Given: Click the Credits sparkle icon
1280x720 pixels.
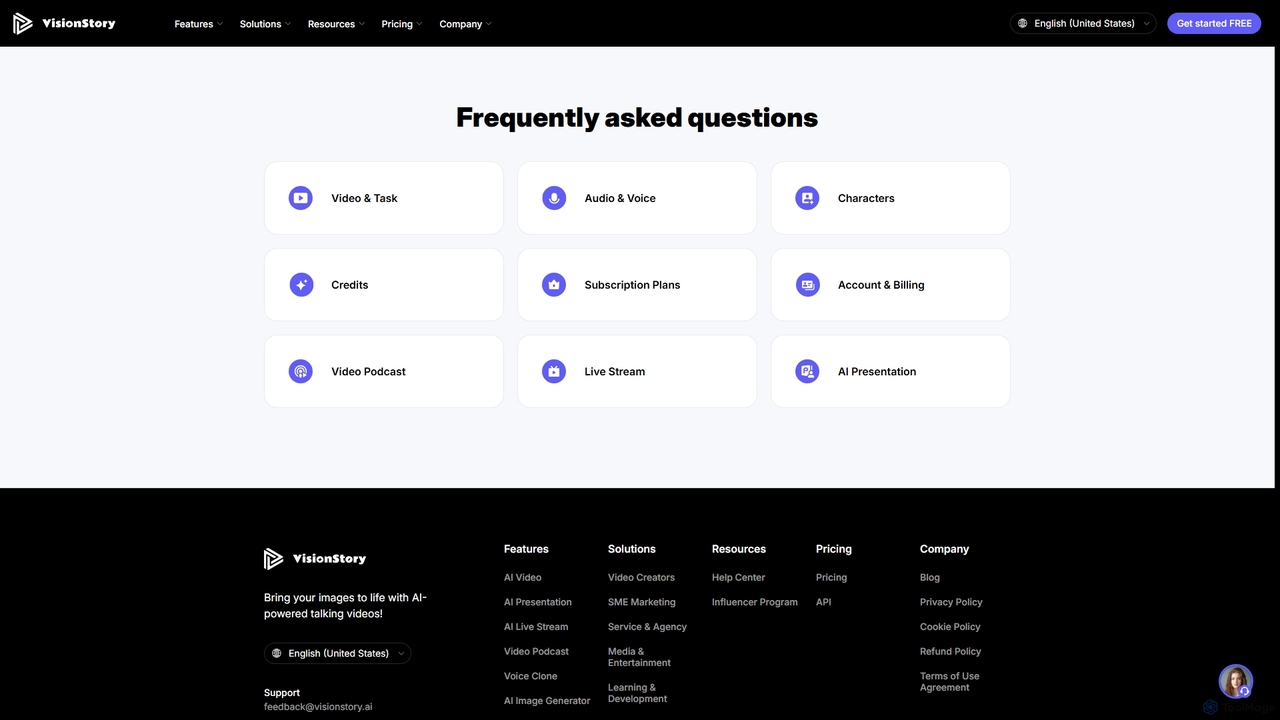Looking at the screenshot, I should 301,285.
